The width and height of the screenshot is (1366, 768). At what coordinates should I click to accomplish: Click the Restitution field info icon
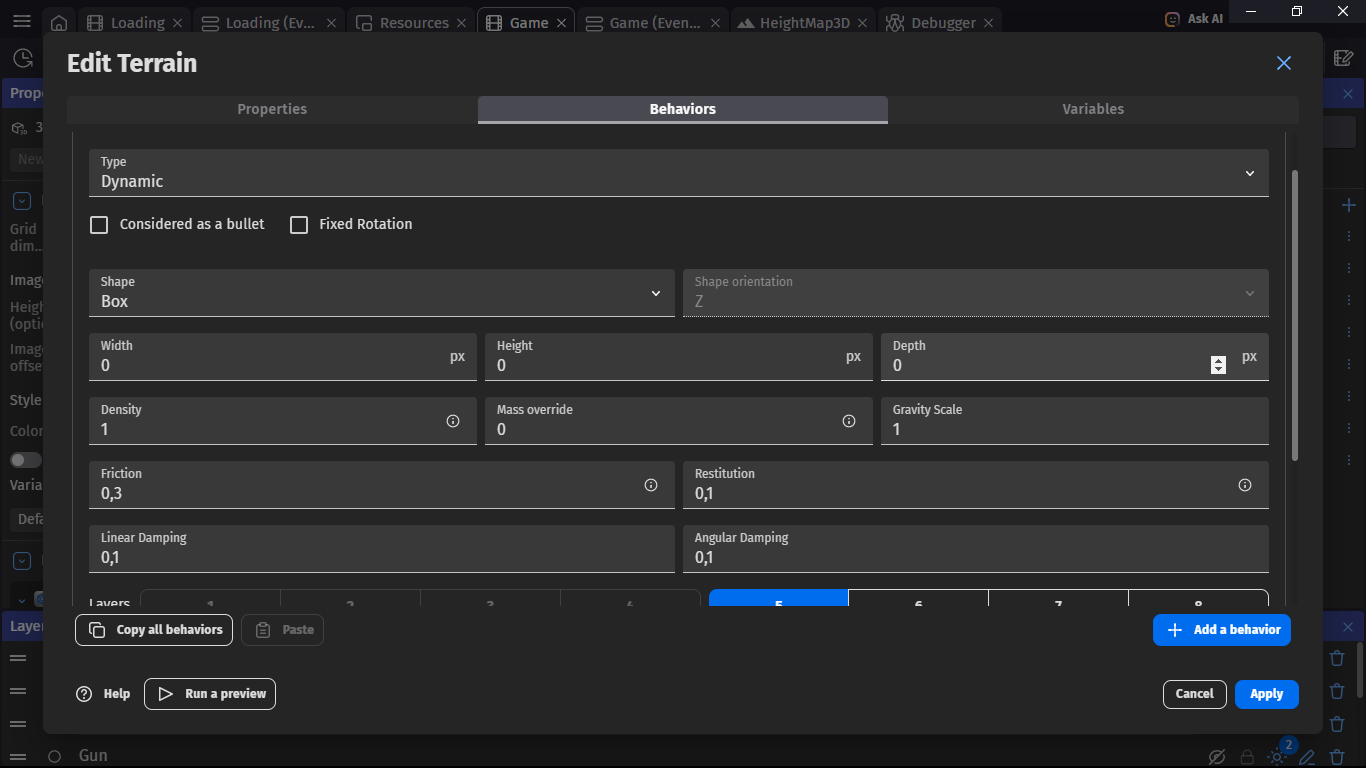click(x=1245, y=485)
